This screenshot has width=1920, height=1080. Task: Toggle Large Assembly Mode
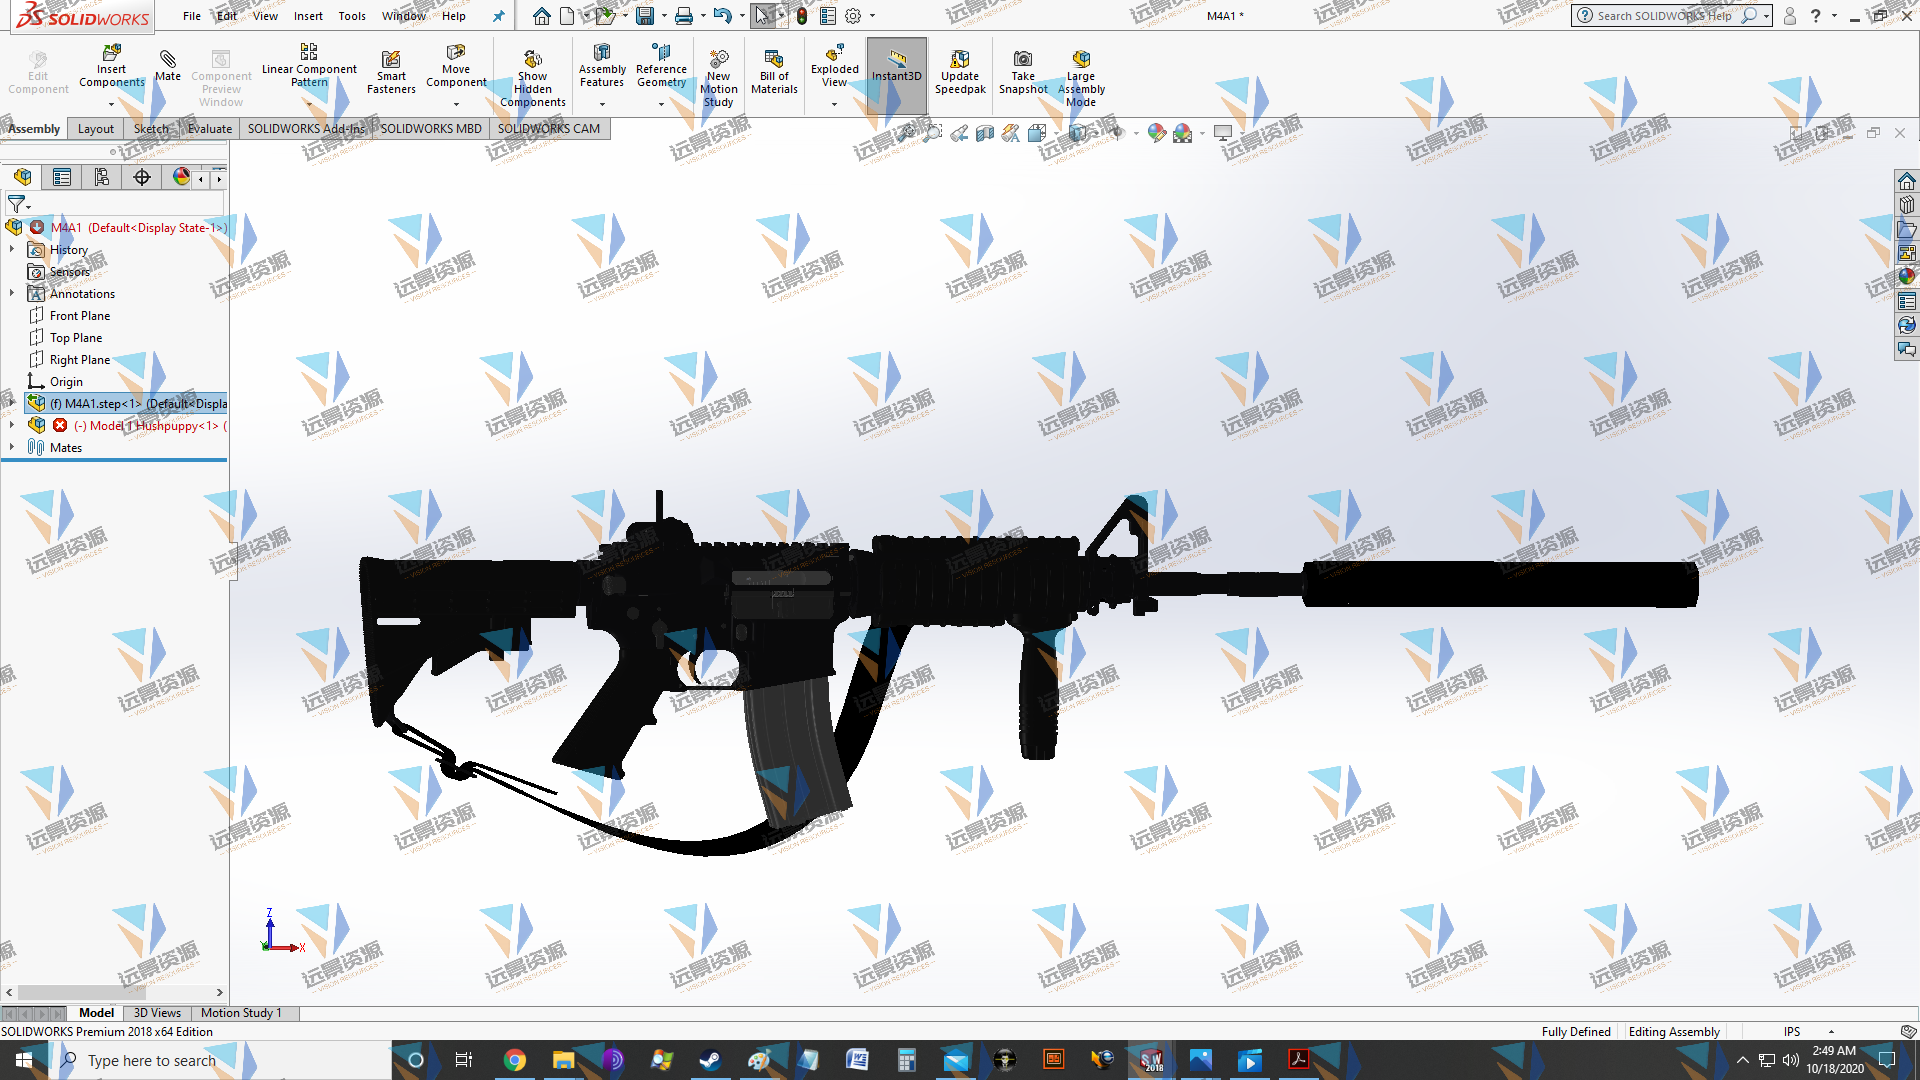click(1080, 60)
